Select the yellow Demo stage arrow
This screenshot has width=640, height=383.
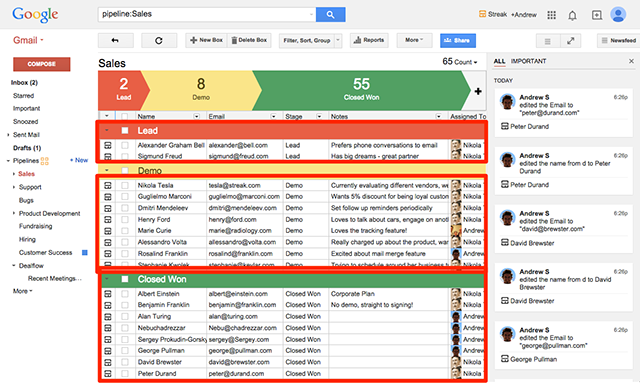click(201, 91)
